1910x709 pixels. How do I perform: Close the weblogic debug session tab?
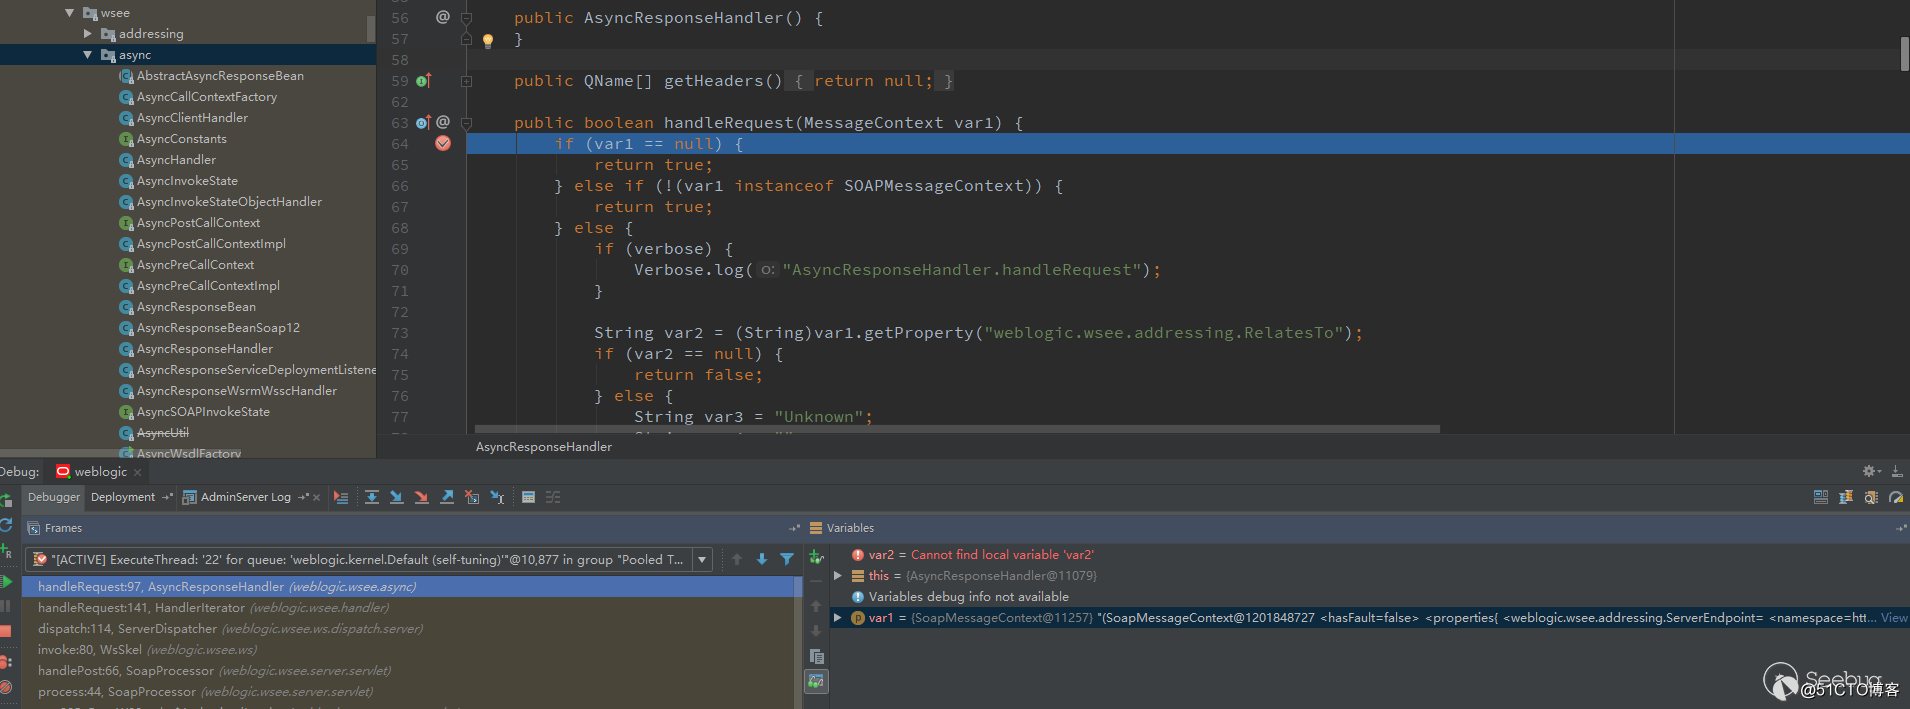click(138, 472)
